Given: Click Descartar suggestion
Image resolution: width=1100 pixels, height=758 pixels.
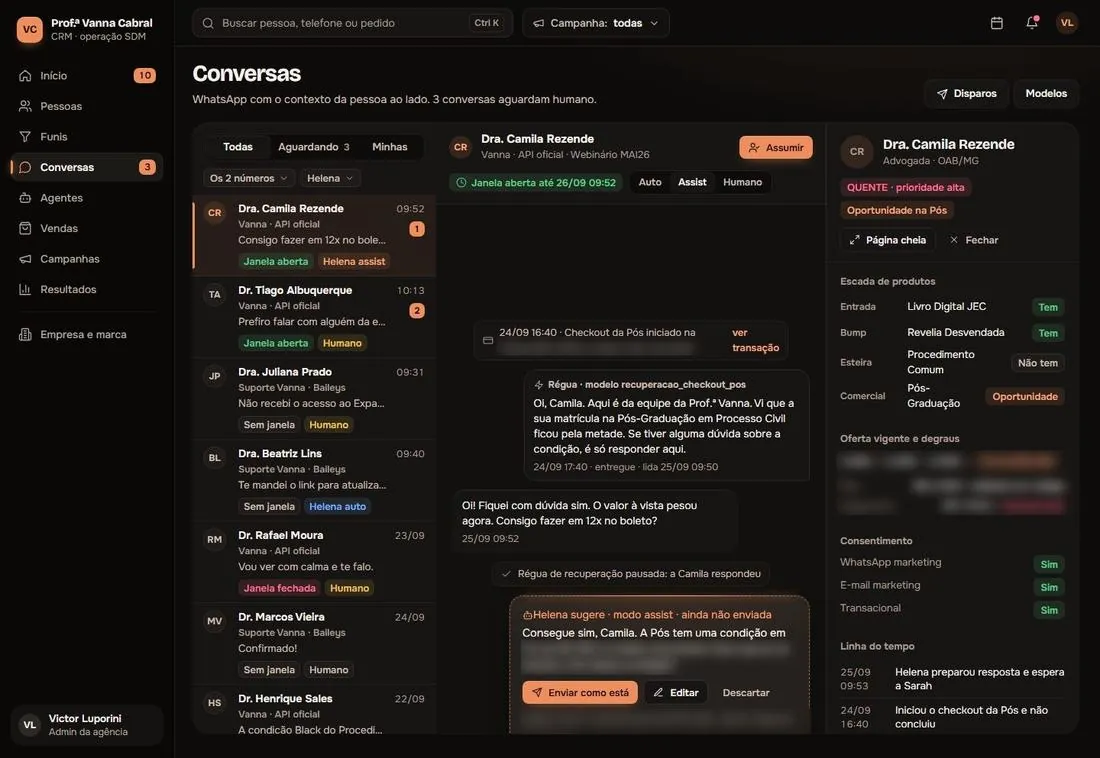Looking at the screenshot, I should (746, 693).
